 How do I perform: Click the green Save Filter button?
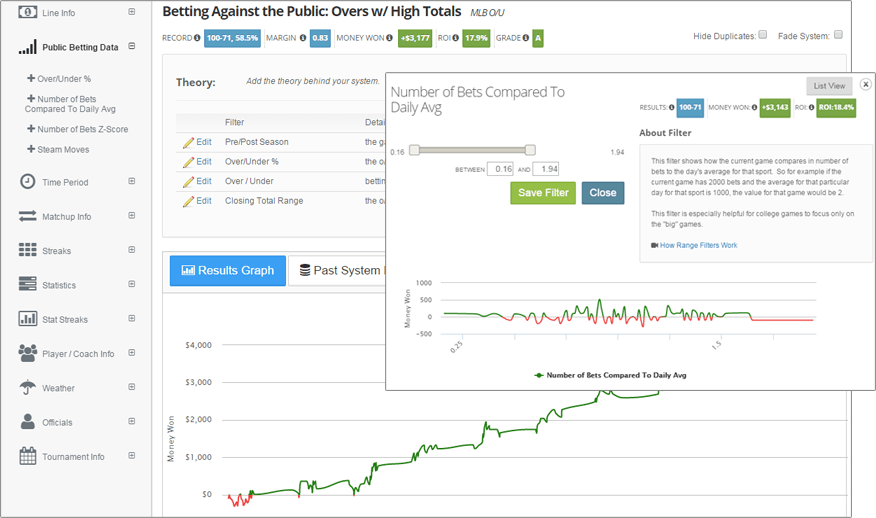pyautogui.click(x=543, y=193)
